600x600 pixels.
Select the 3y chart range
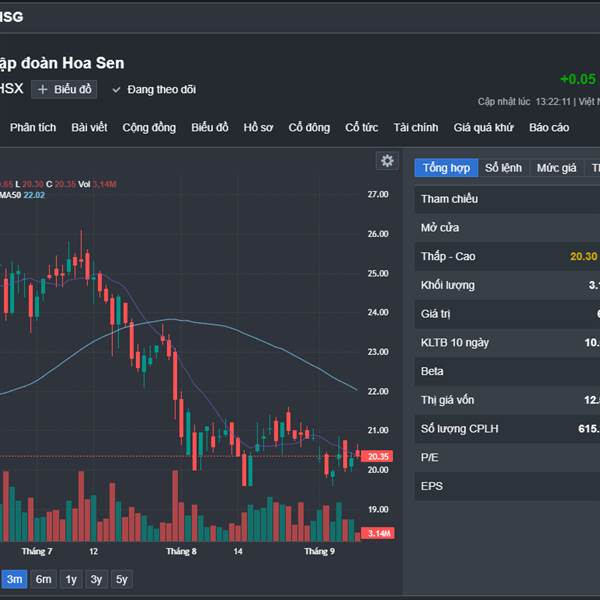tap(96, 579)
